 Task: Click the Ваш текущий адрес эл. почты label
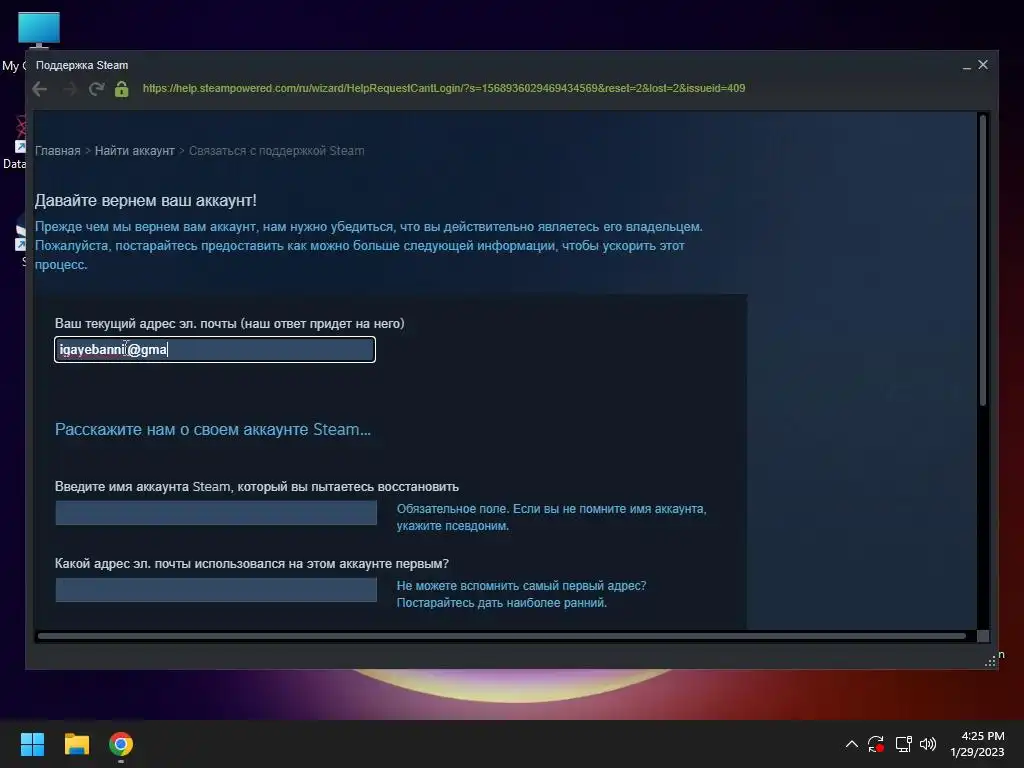[x=229, y=323]
